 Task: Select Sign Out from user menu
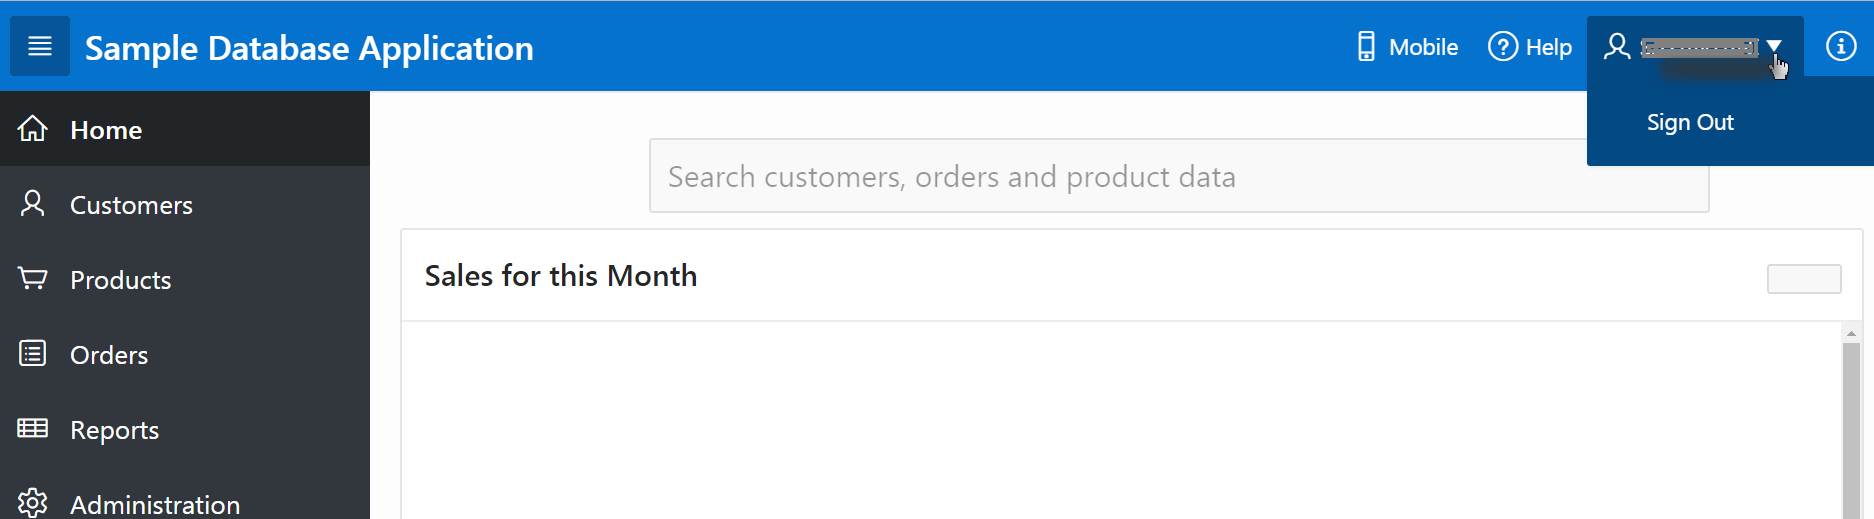tap(1690, 122)
